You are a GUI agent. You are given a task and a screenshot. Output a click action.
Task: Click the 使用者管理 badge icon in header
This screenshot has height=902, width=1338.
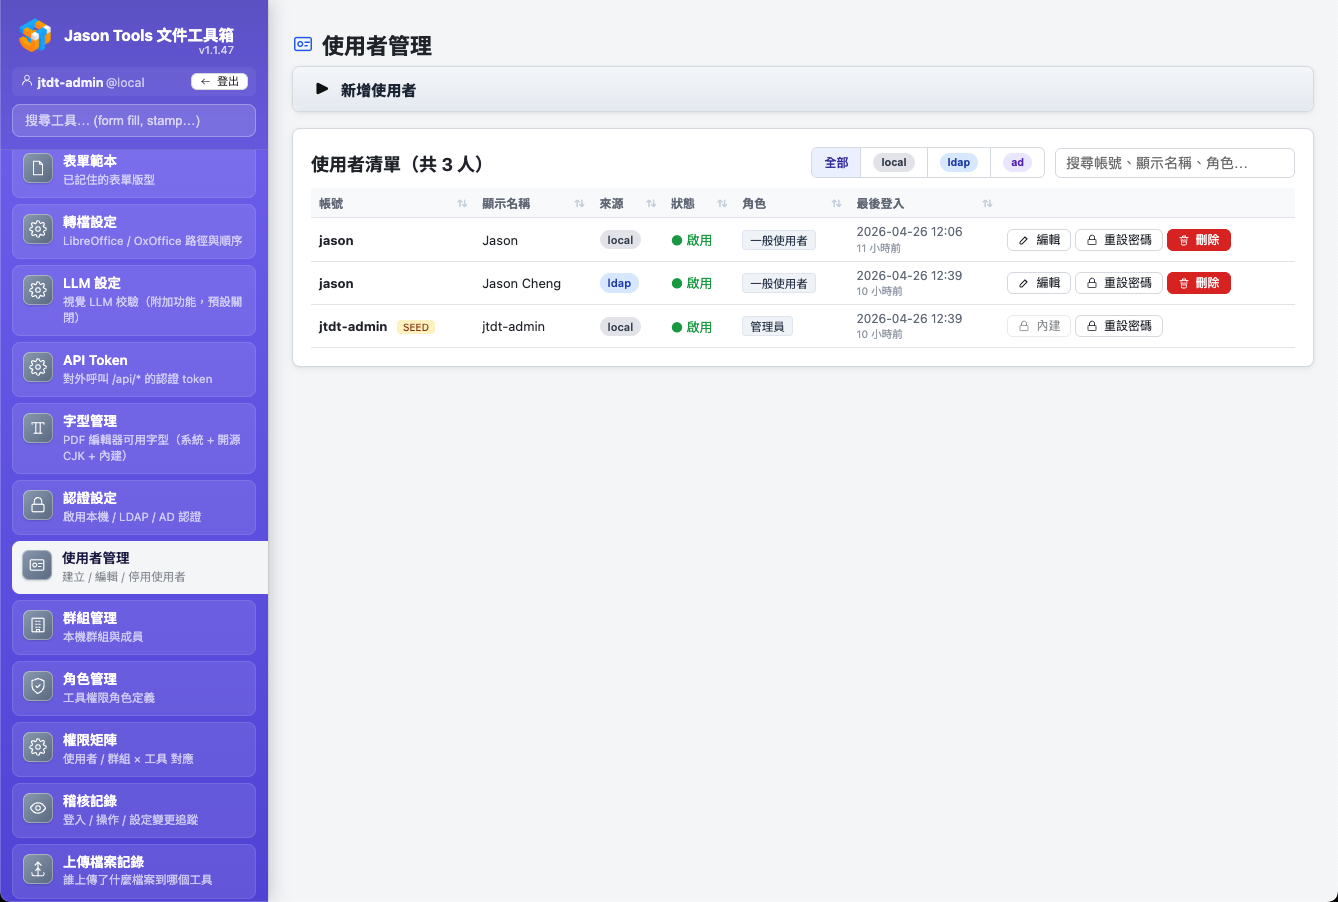(x=302, y=44)
